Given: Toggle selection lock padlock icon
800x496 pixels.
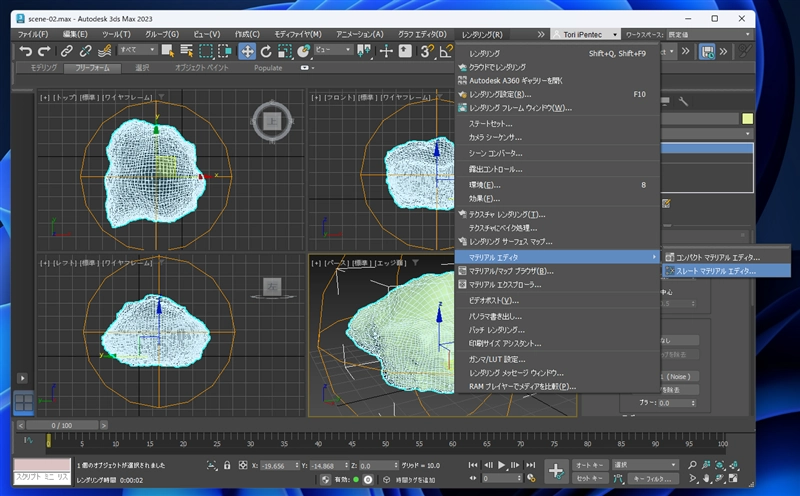Looking at the screenshot, I should point(227,465).
